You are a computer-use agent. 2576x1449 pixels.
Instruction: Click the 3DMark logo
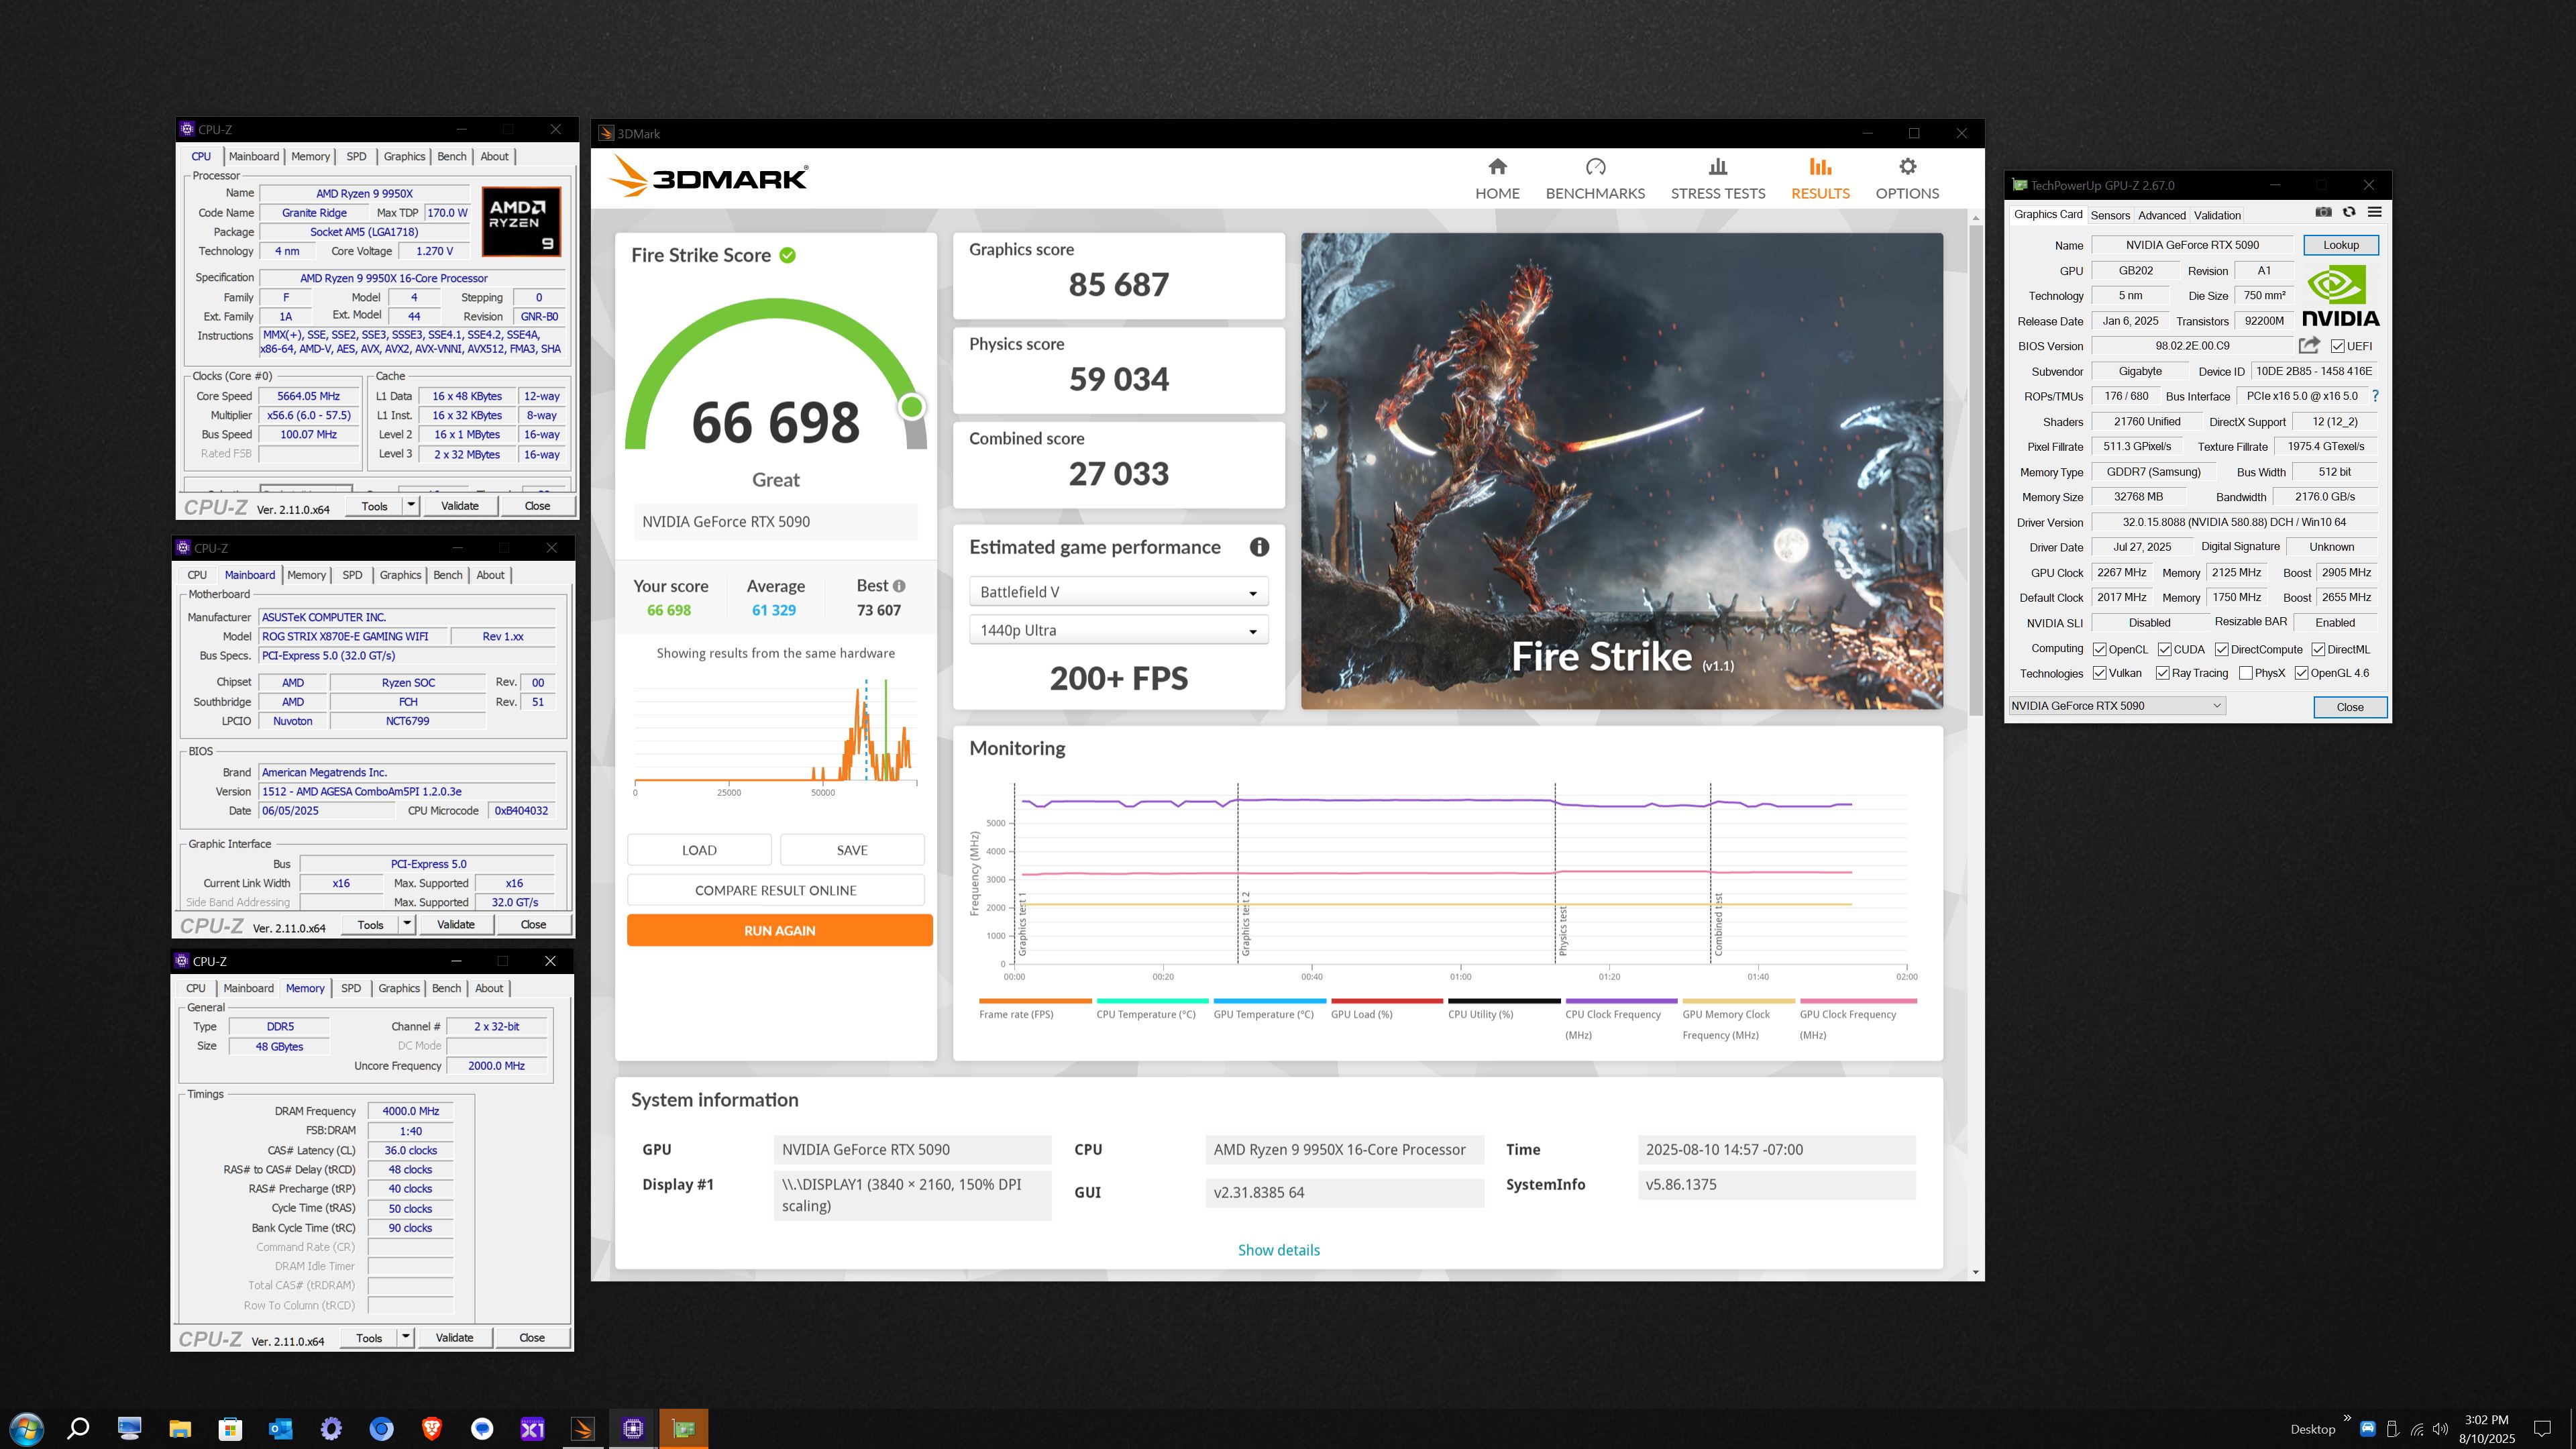click(709, 178)
